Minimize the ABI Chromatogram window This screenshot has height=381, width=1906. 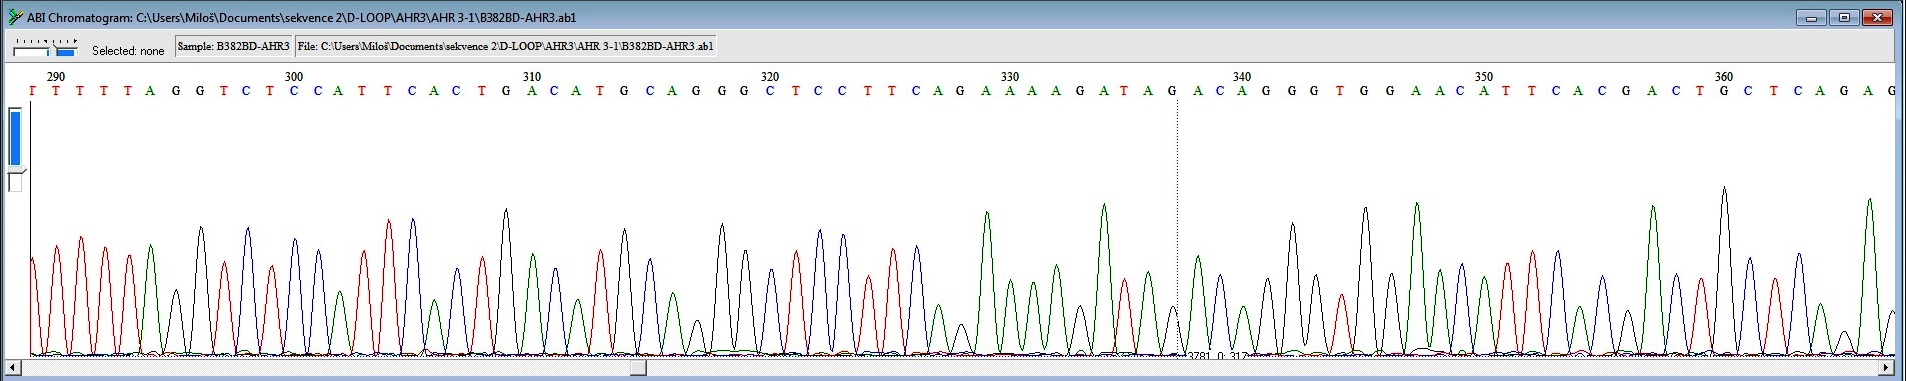tap(1811, 17)
